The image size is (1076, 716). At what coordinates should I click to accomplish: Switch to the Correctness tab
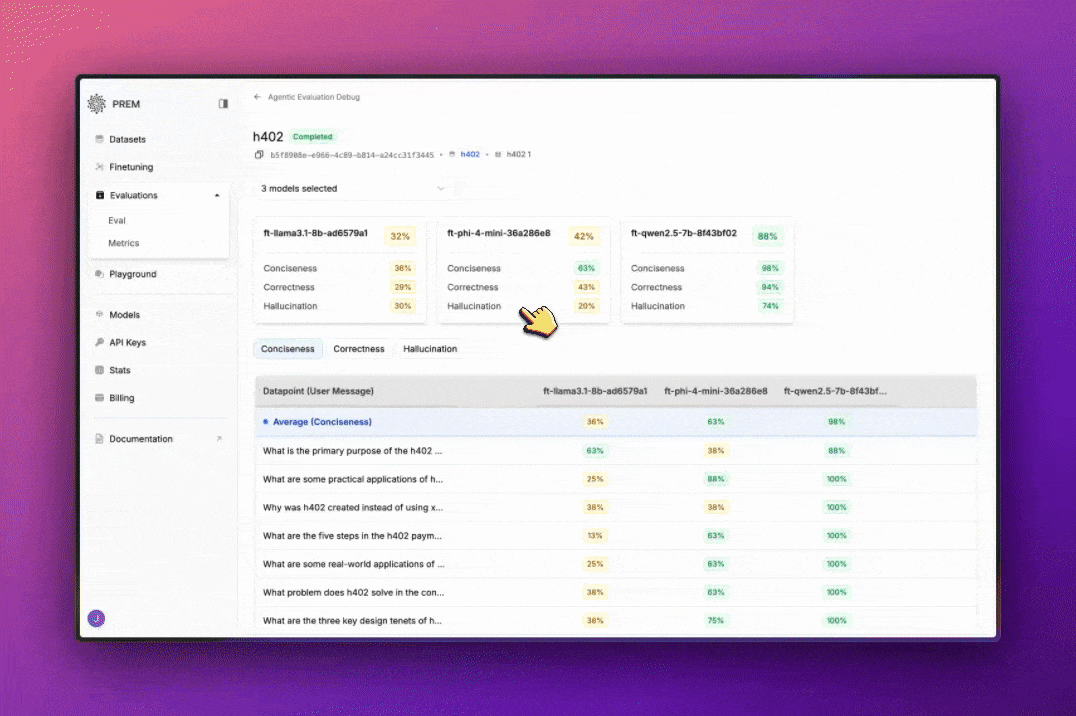(x=359, y=349)
